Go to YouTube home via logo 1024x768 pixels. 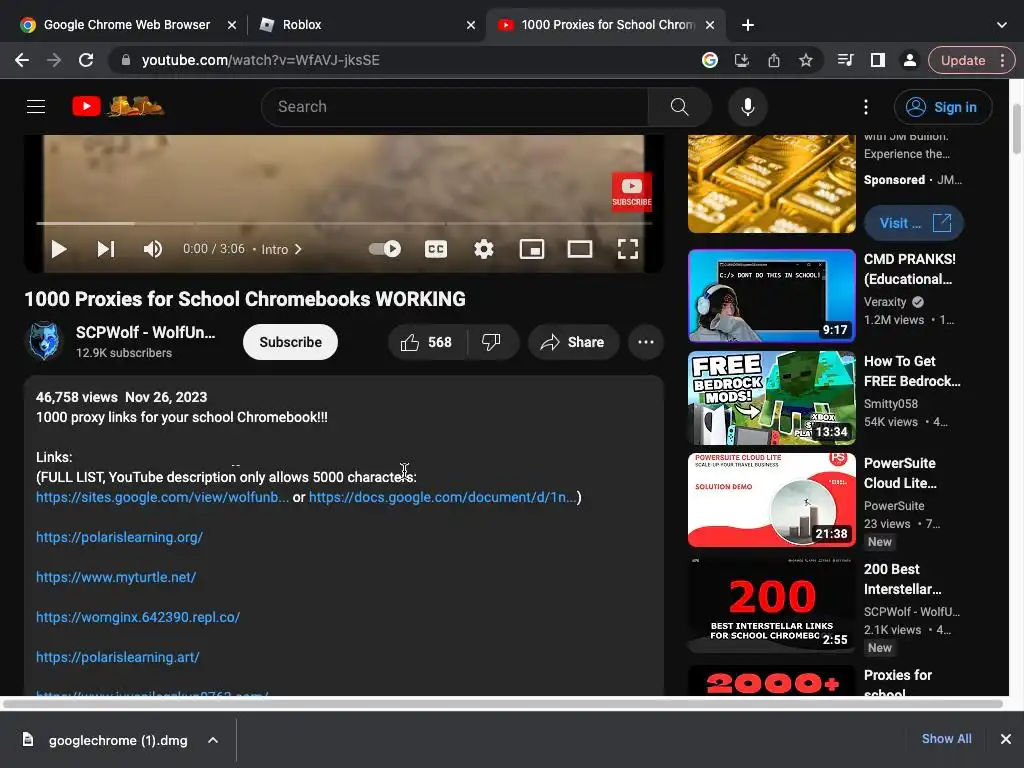click(118, 106)
